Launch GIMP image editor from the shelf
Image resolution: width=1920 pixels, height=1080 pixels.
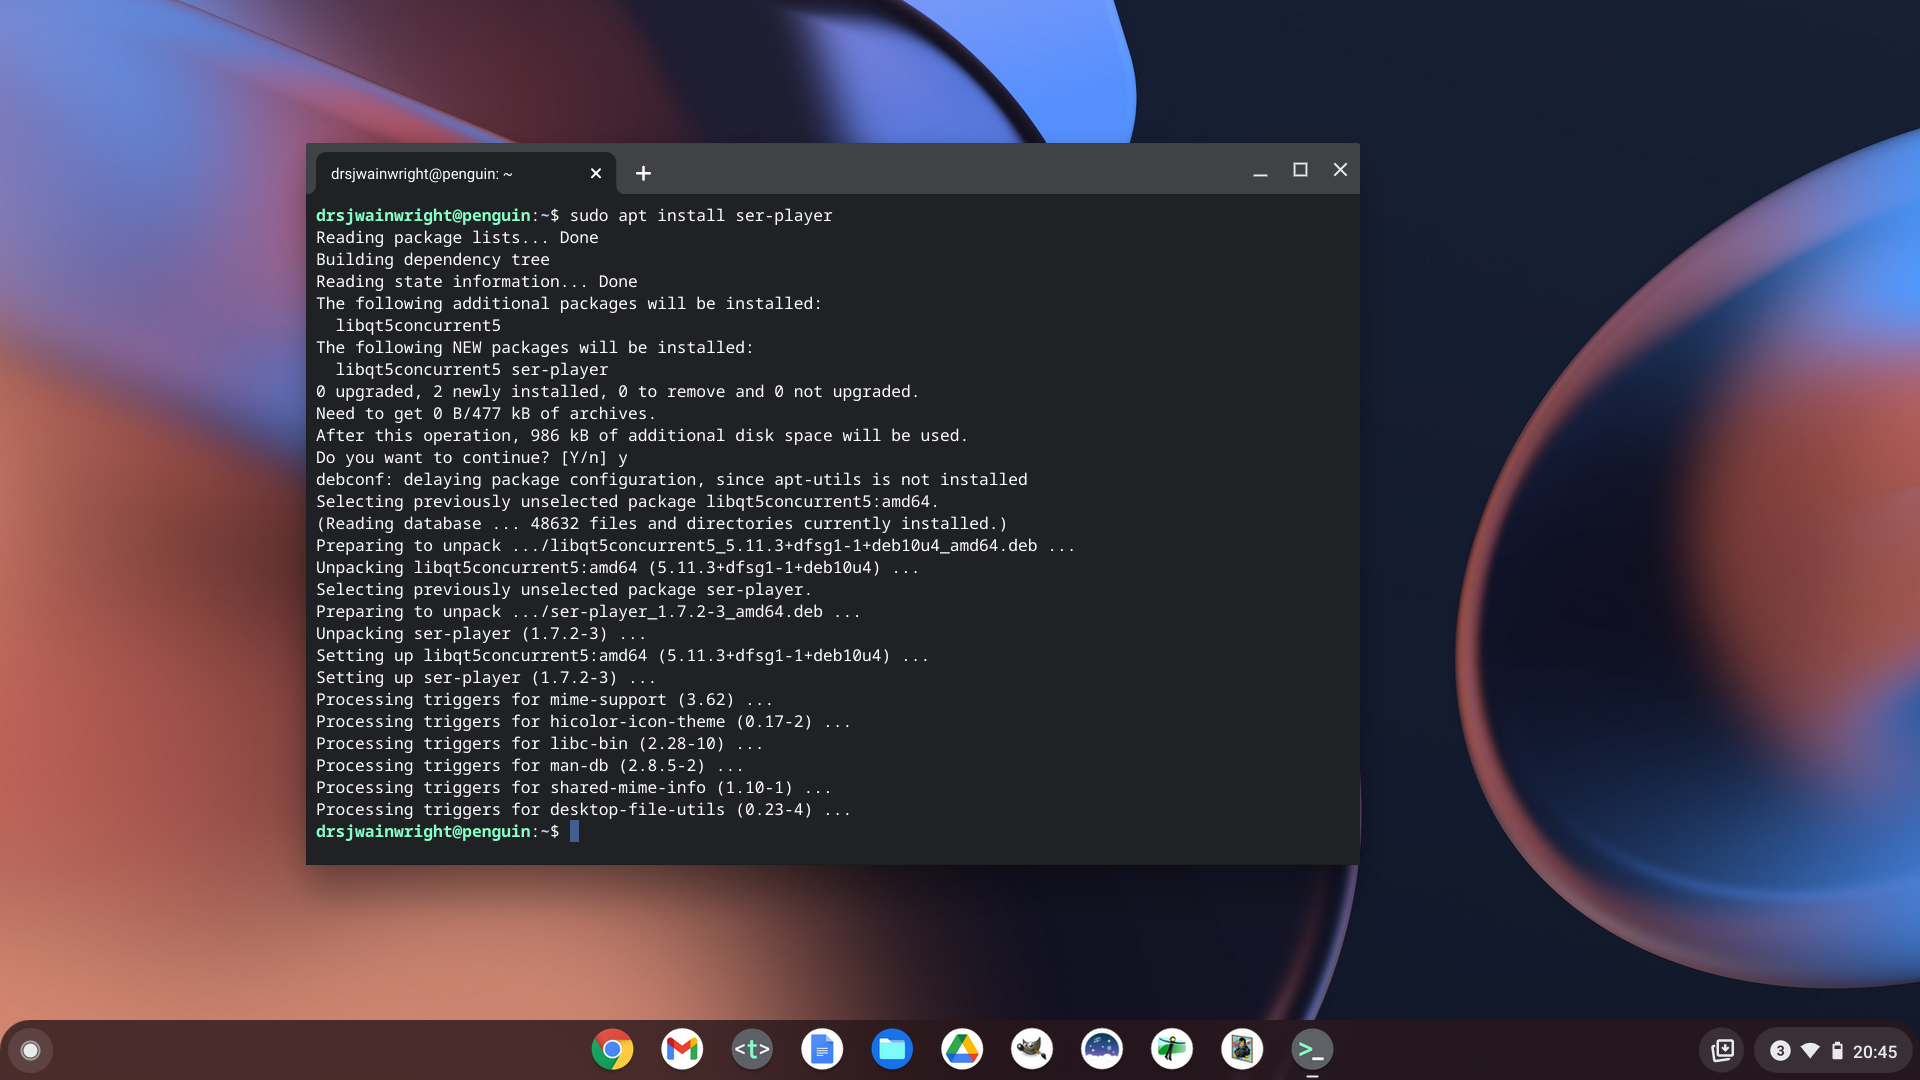point(1032,1049)
